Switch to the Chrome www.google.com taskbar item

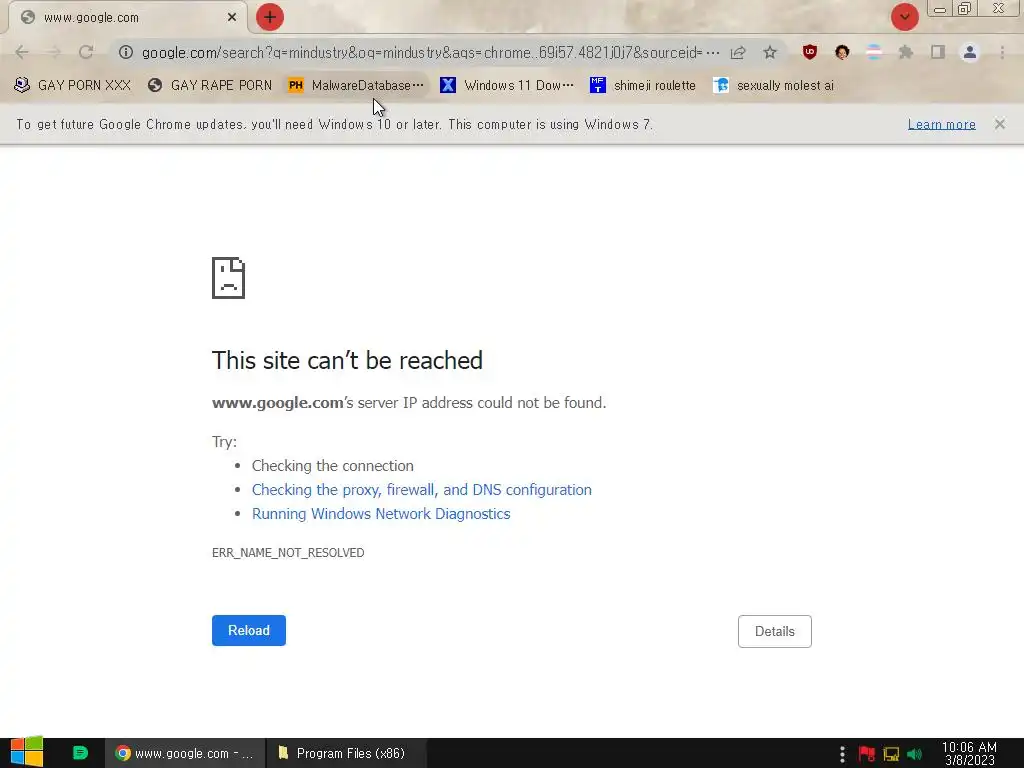pyautogui.click(x=185, y=754)
